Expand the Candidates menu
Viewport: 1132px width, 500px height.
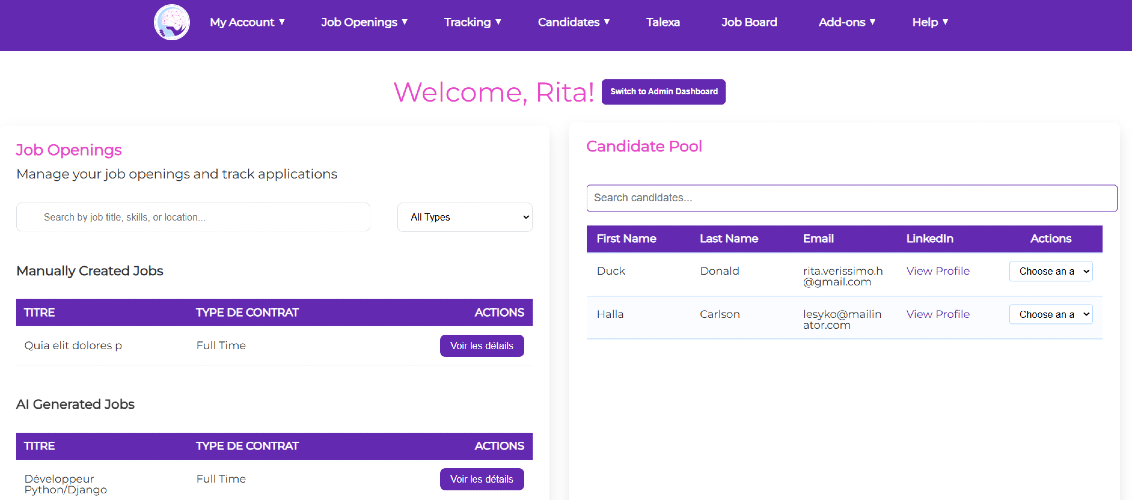574,22
